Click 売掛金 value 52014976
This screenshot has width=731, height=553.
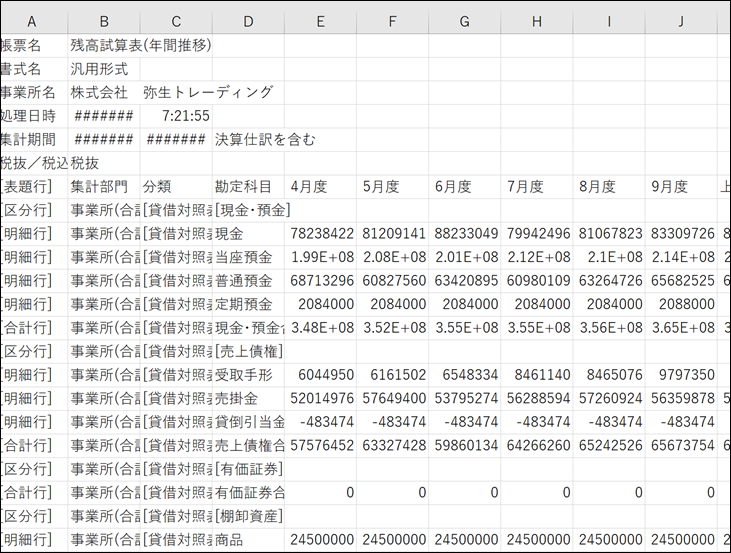tap(320, 398)
